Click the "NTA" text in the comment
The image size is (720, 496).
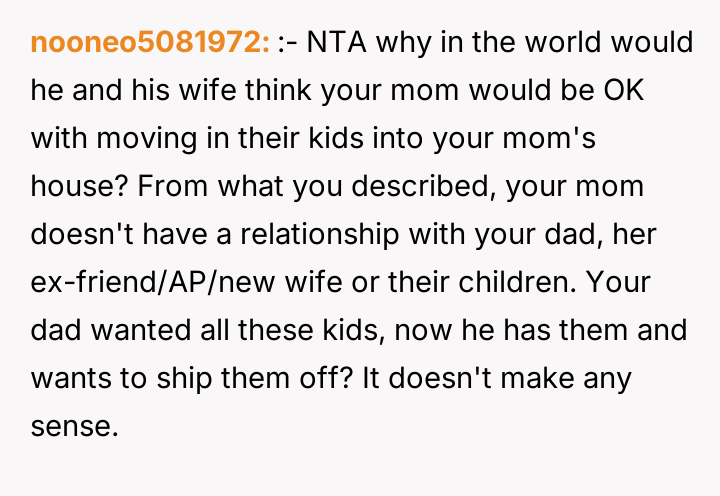click(x=331, y=43)
